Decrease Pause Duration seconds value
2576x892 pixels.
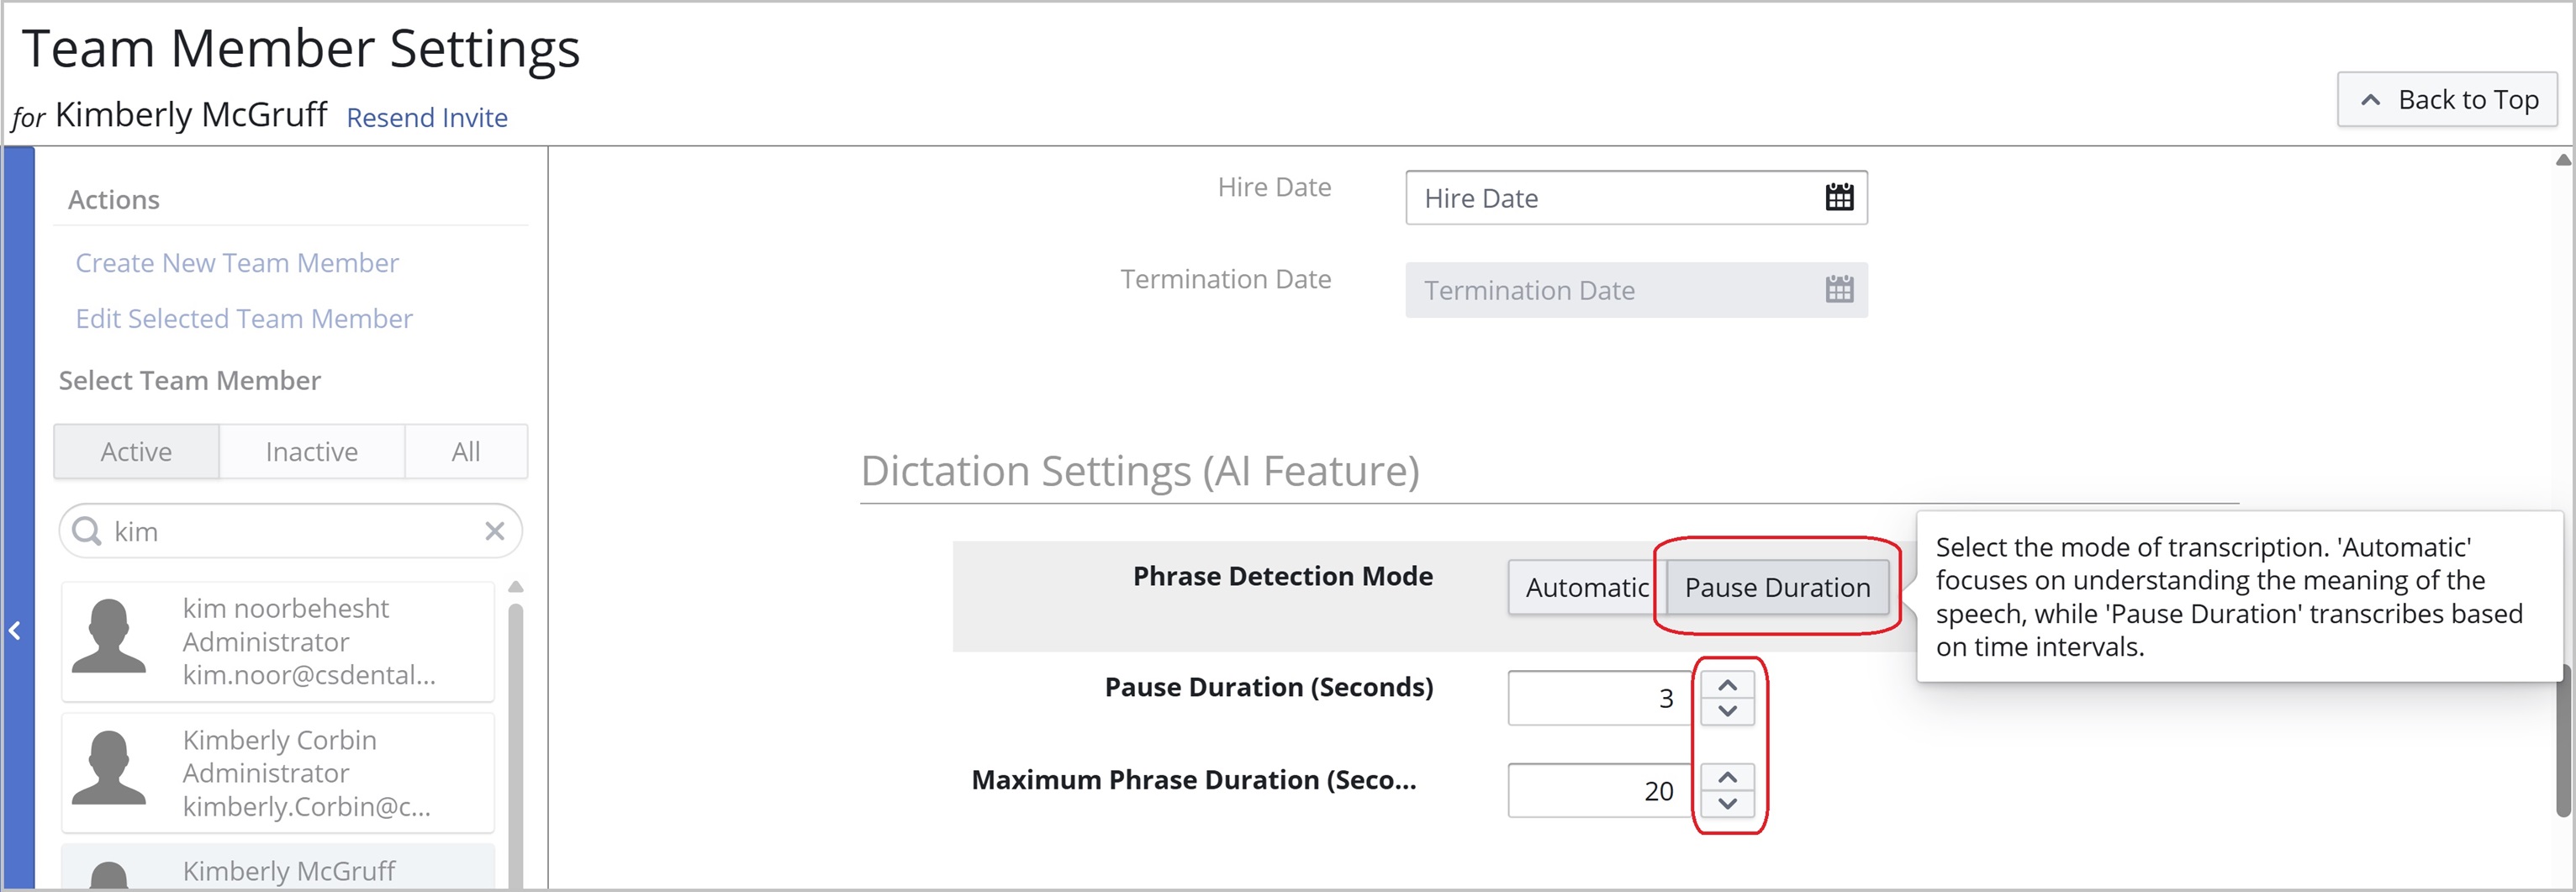tap(1726, 711)
